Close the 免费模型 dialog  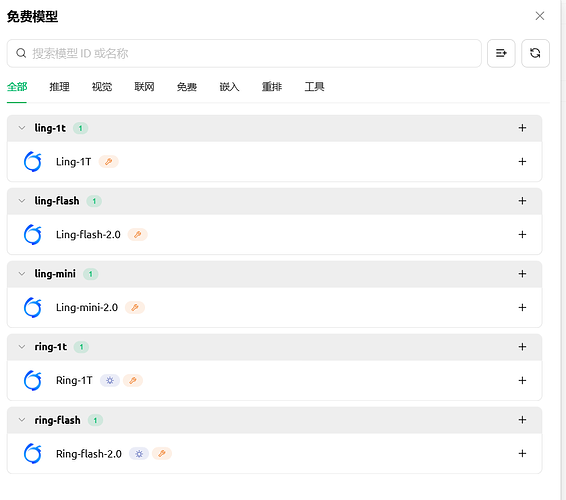[x=540, y=16]
